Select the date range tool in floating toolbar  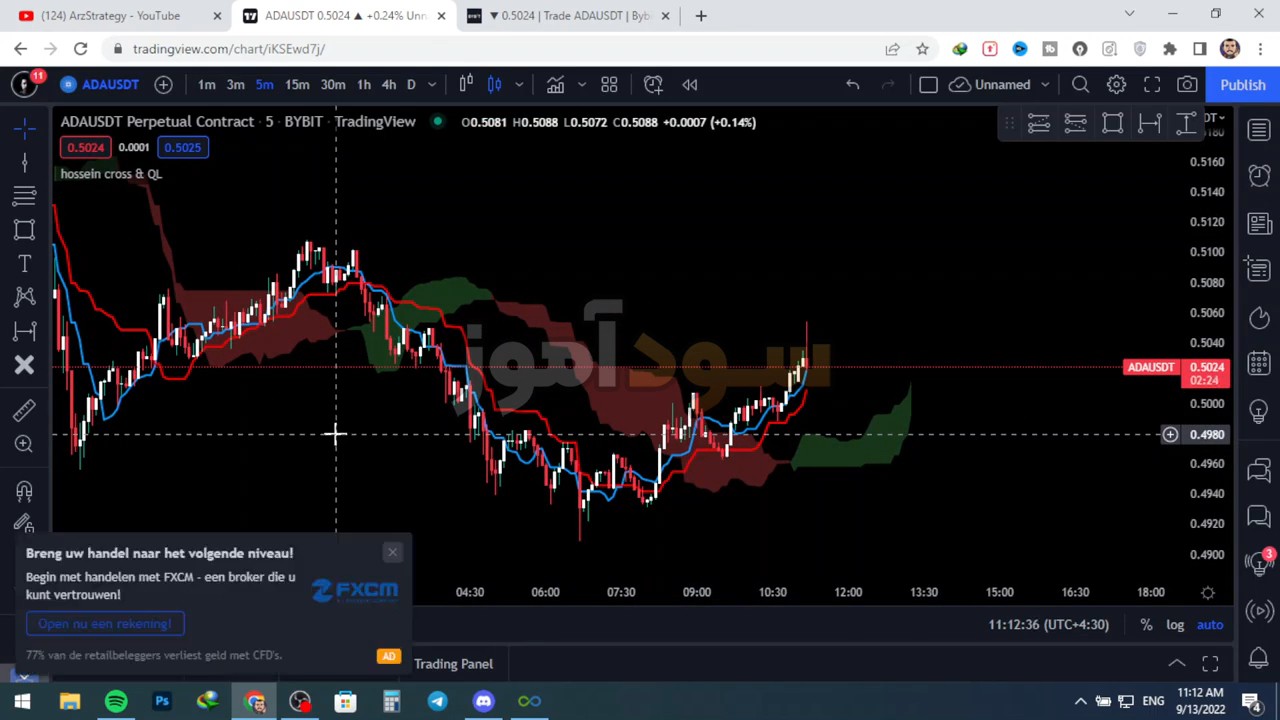click(x=1149, y=123)
